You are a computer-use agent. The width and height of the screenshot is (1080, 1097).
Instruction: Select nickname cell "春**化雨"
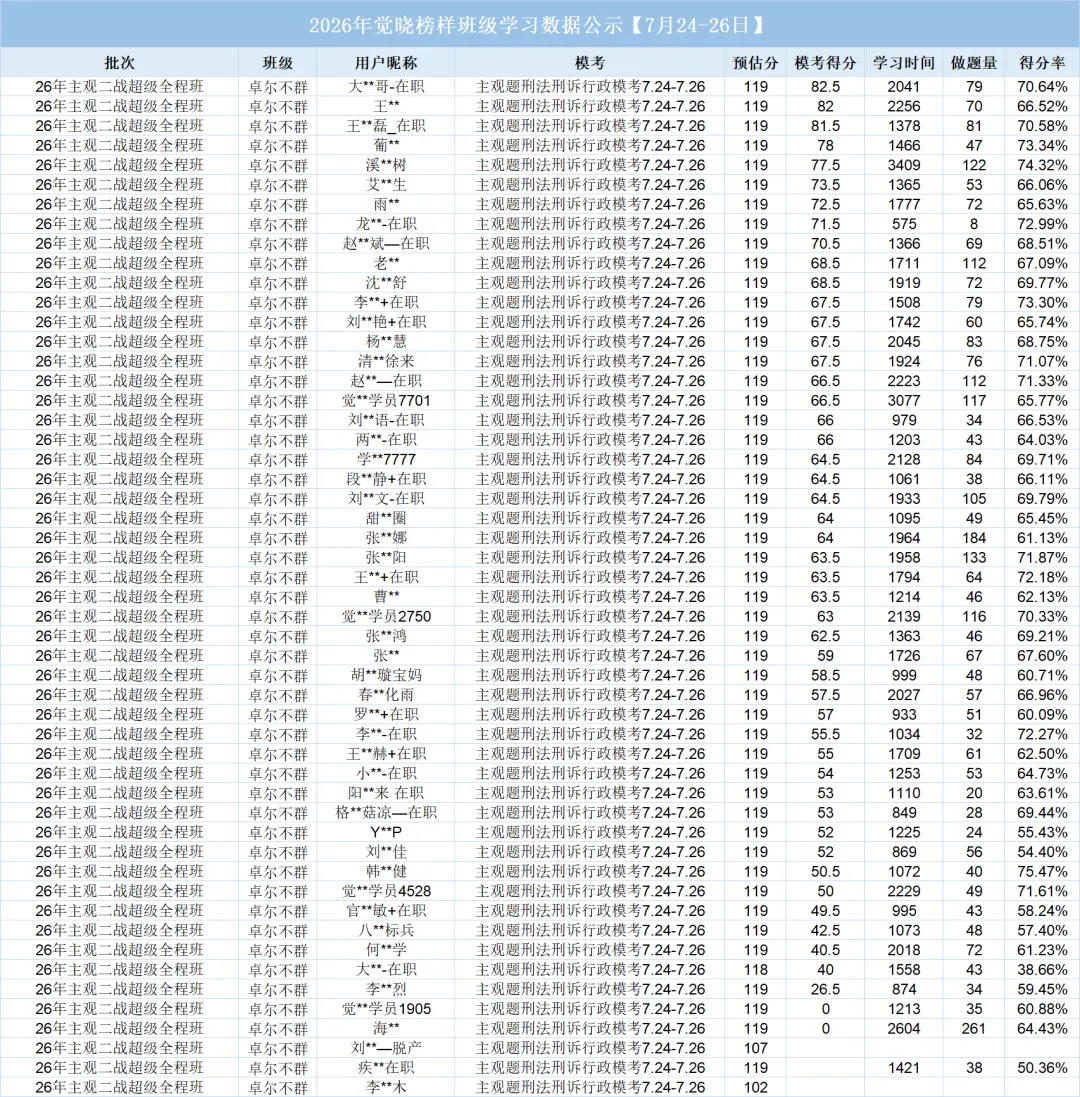[386, 695]
